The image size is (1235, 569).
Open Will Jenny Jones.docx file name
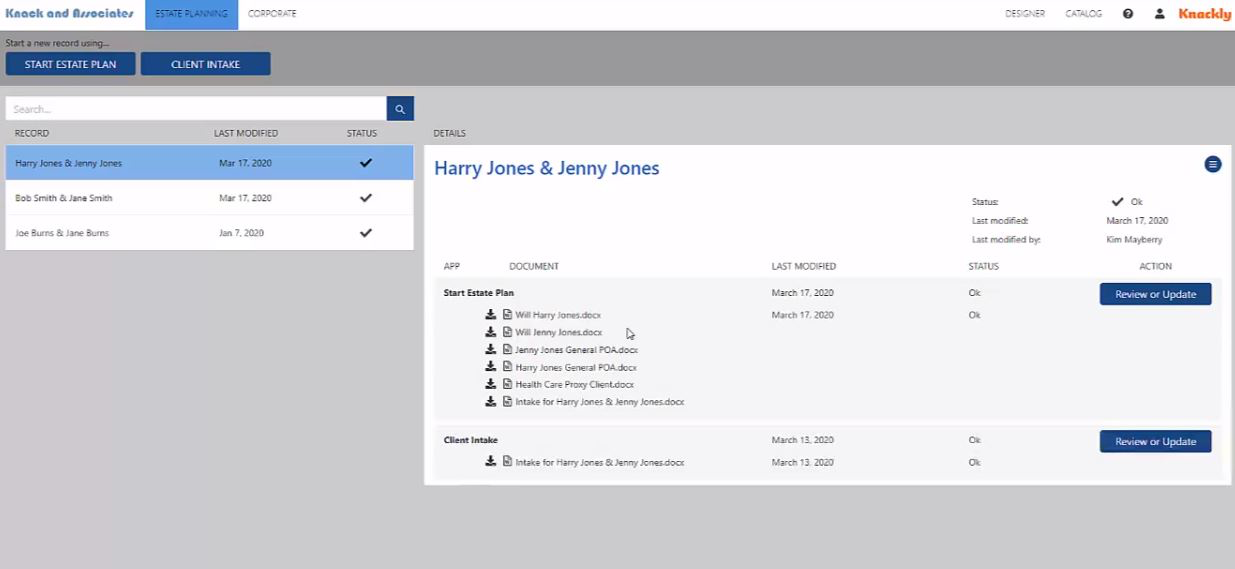(x=559, y=332)
